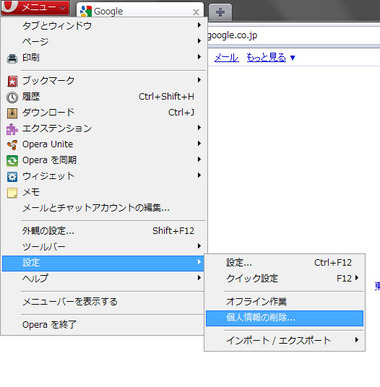Select Opera を終了 to quit

104,325
